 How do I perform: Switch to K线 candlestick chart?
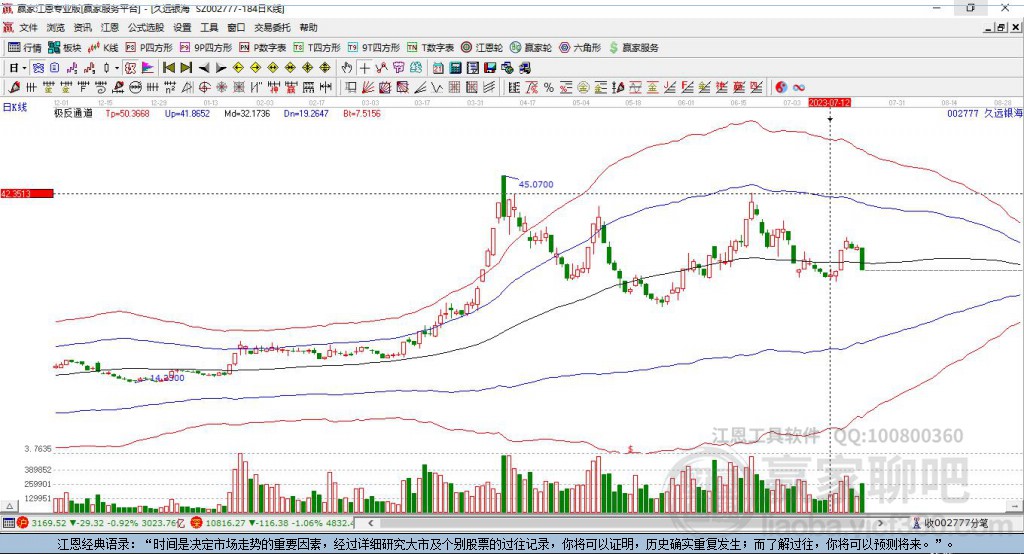(x=103, y=48)
